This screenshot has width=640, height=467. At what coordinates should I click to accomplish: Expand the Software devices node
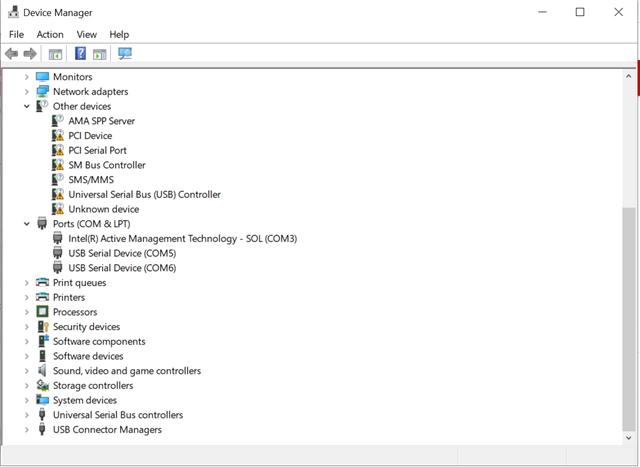[x=27, y=356]
